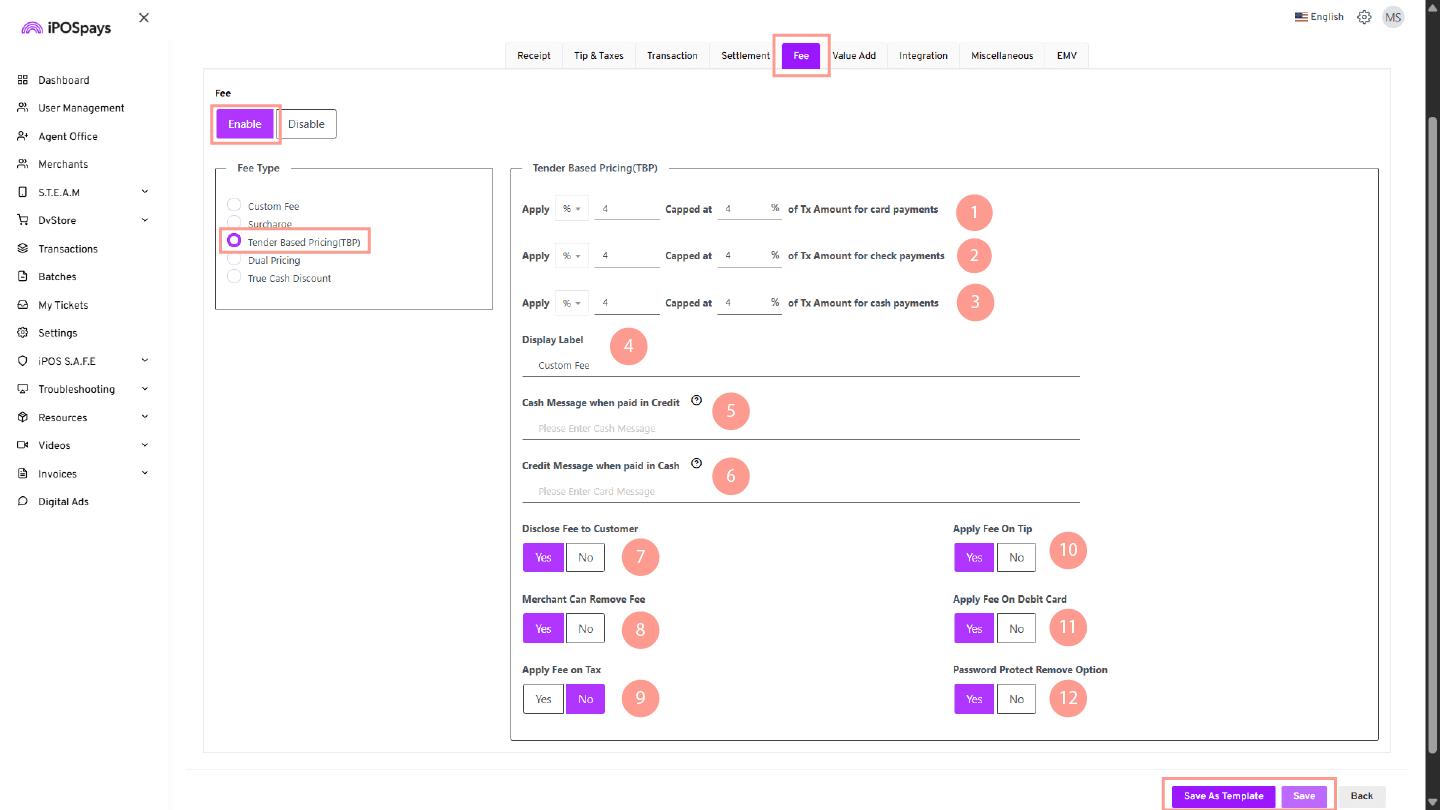The height and width of the screenshot is (810, 1440).
Task: Click the Batches document icon
Action: tap(23, 276)
